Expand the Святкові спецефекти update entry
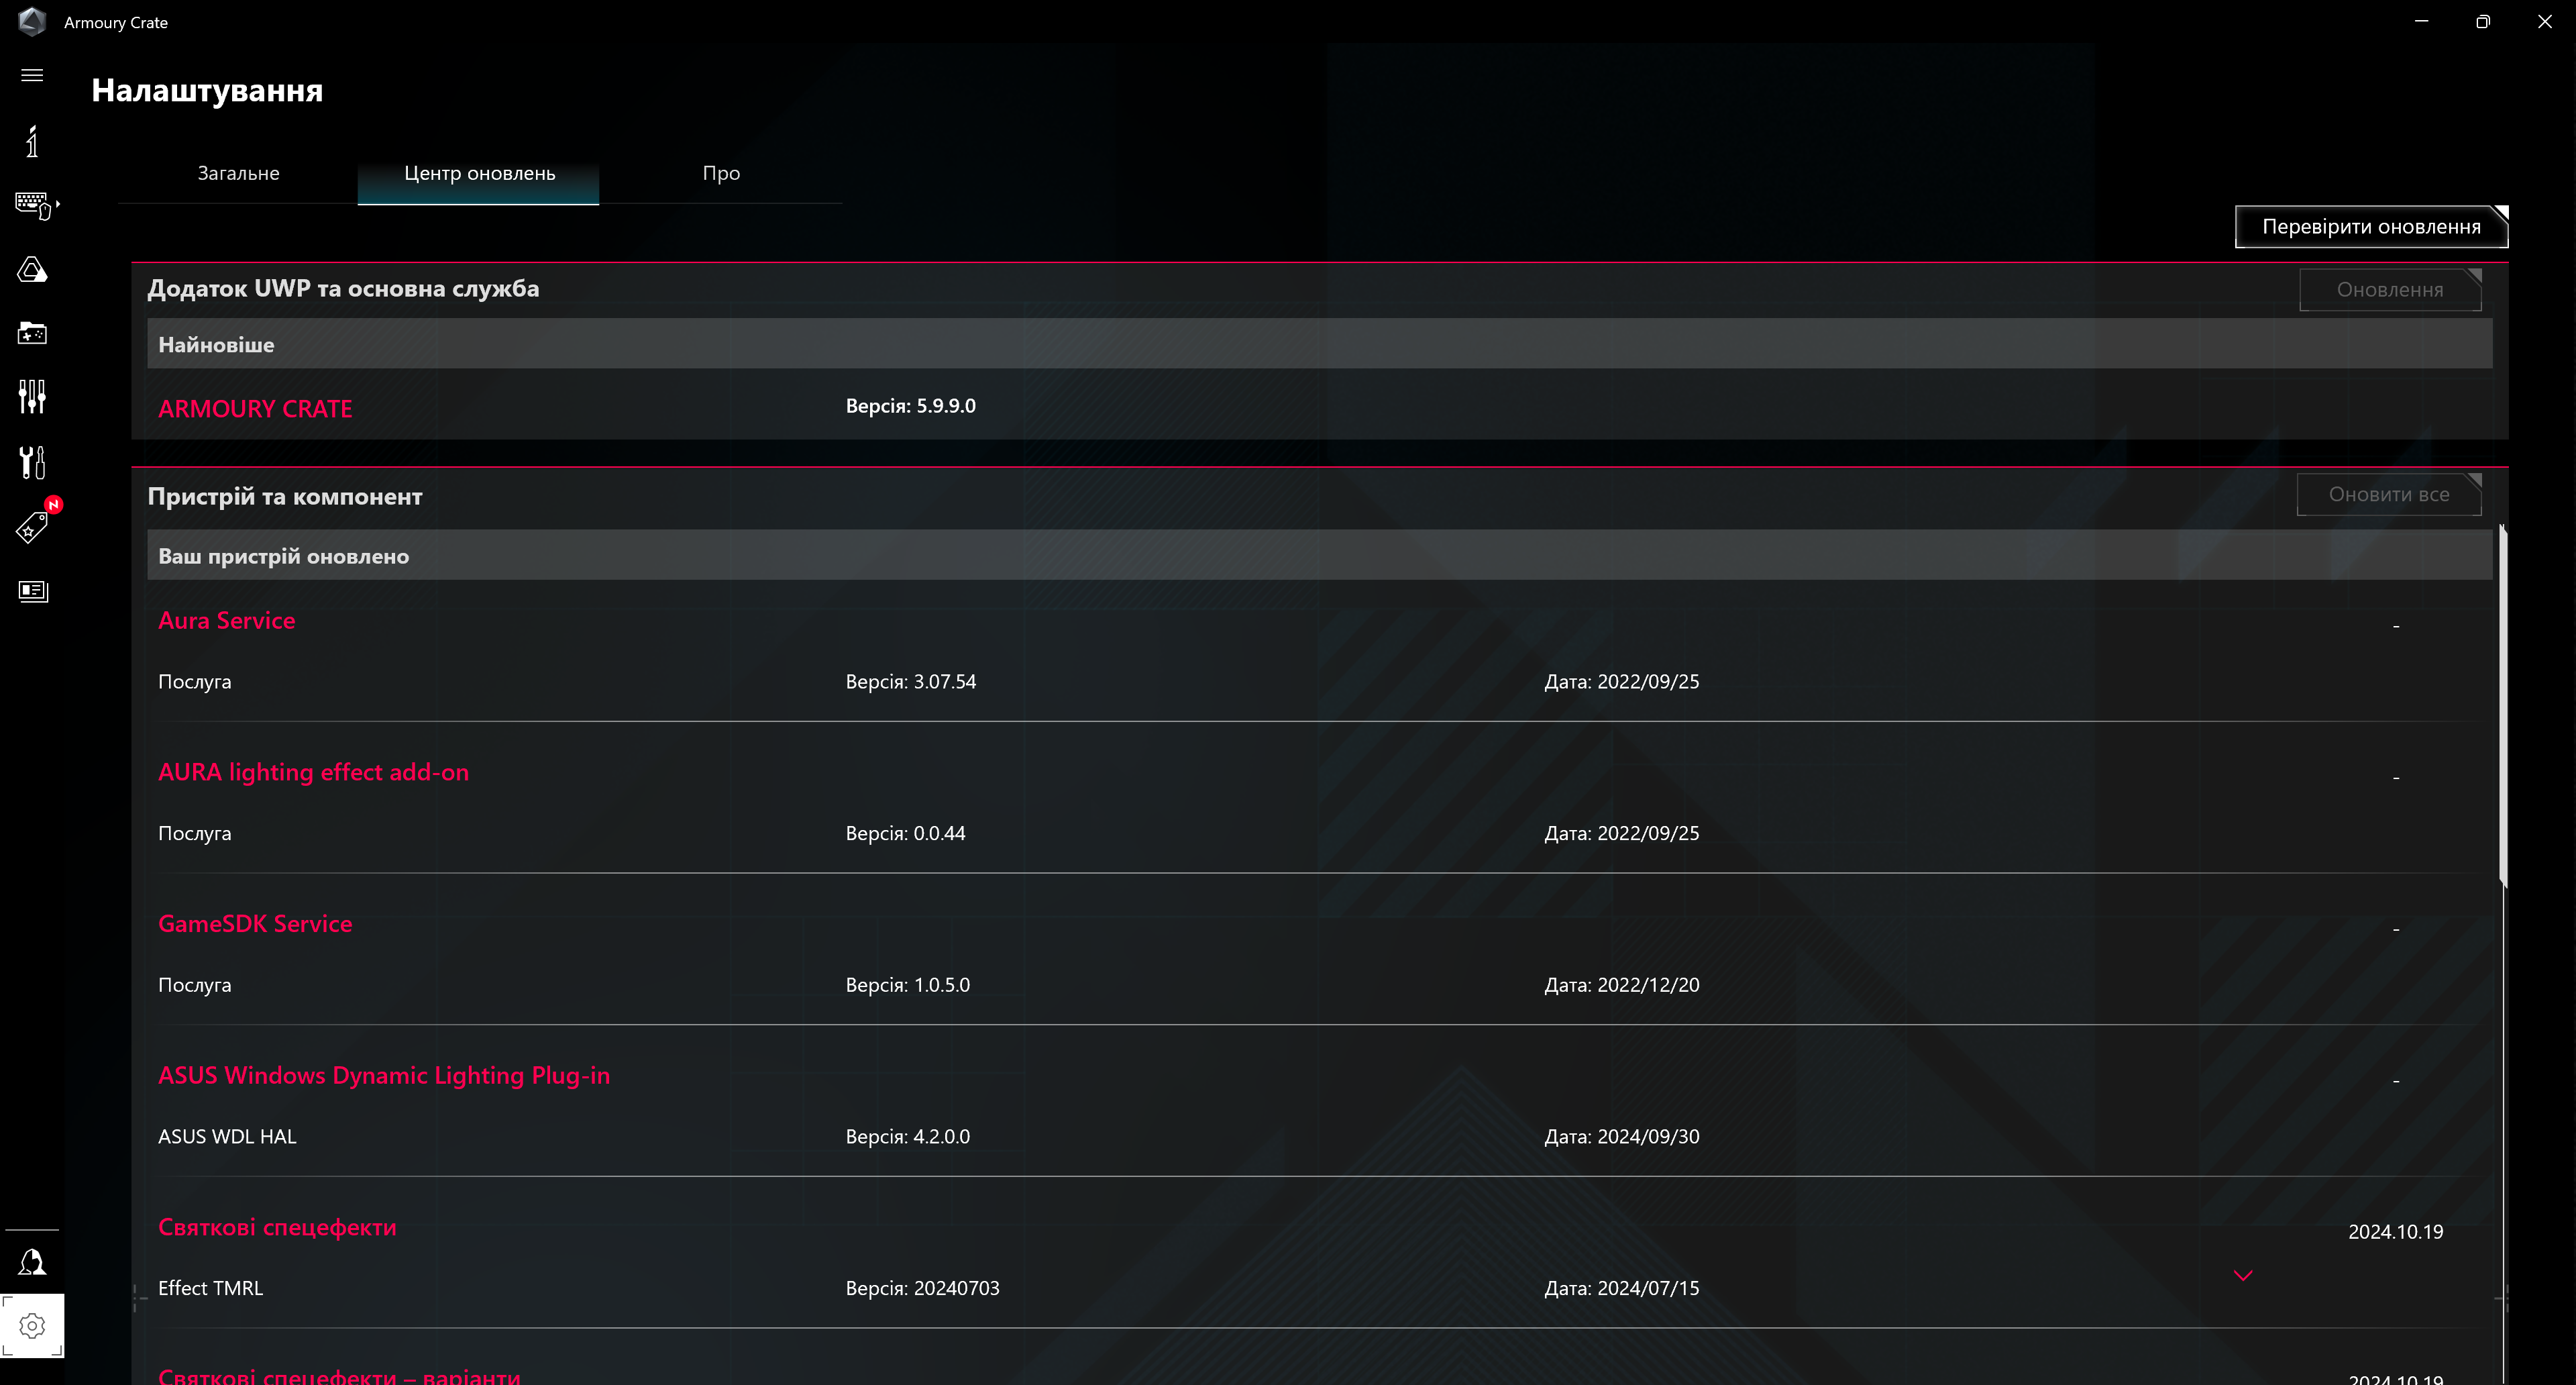The image size is (2576, 1385). 2242,1274
